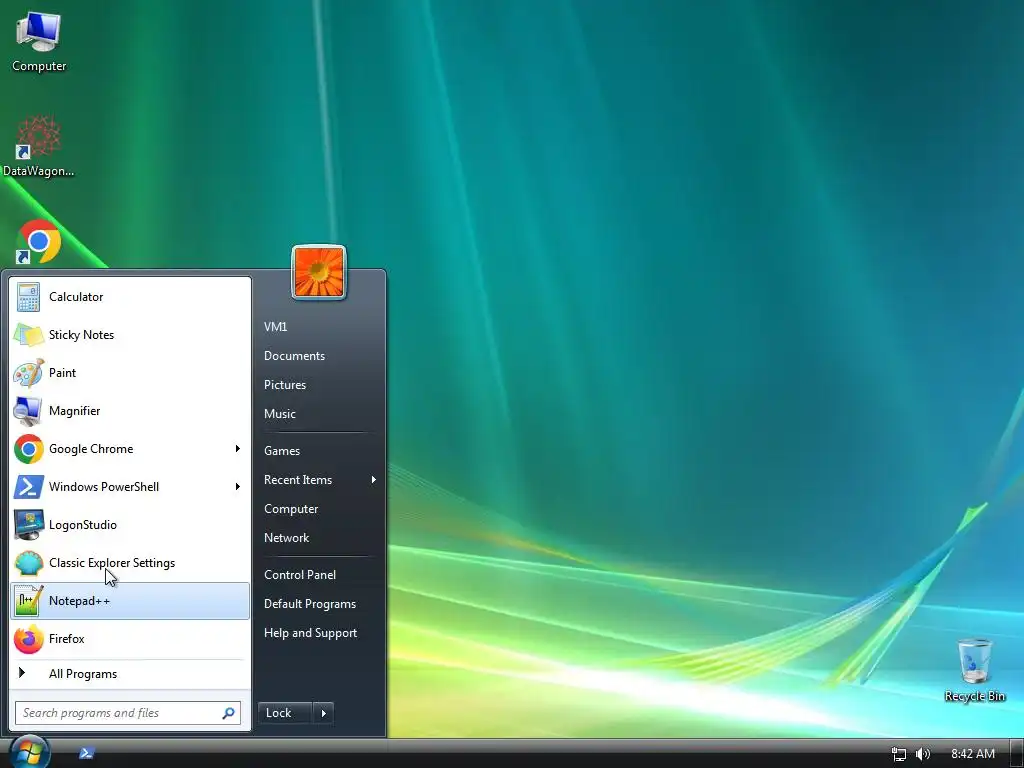
Task: Select the Computer desktop icon
Action: coord(39,41)
